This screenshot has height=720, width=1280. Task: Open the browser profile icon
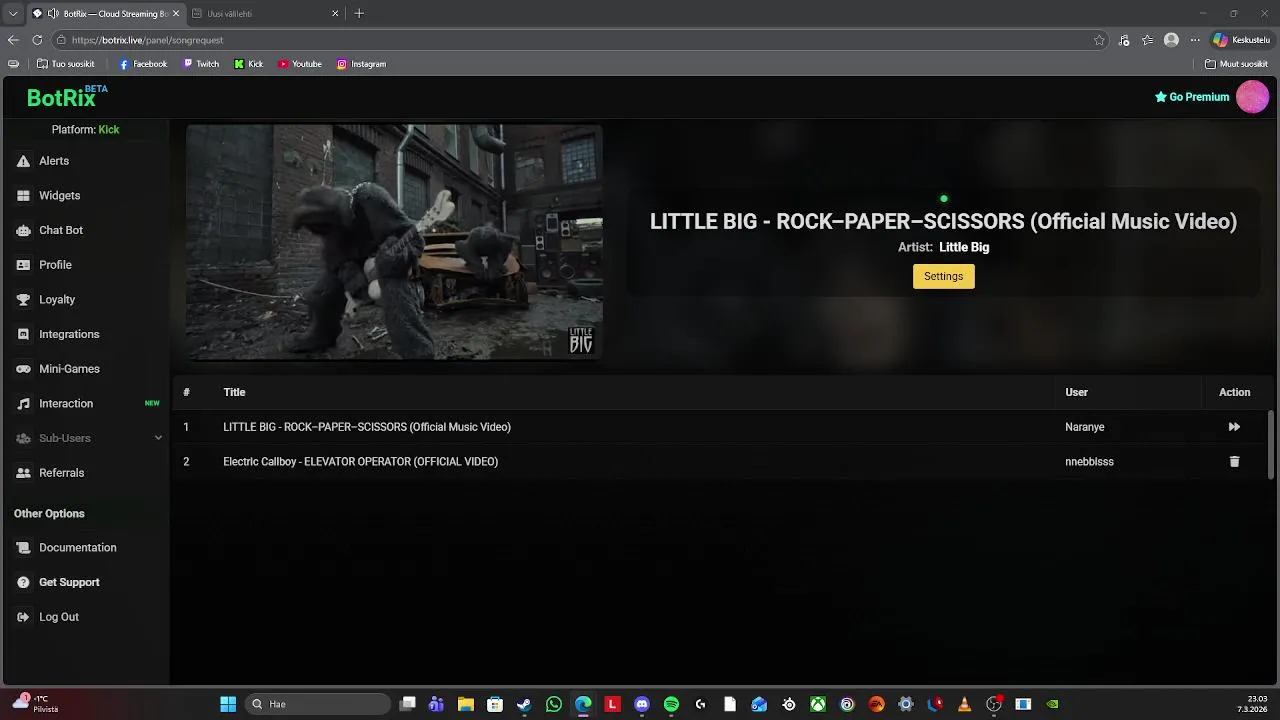click(1171, 40)
